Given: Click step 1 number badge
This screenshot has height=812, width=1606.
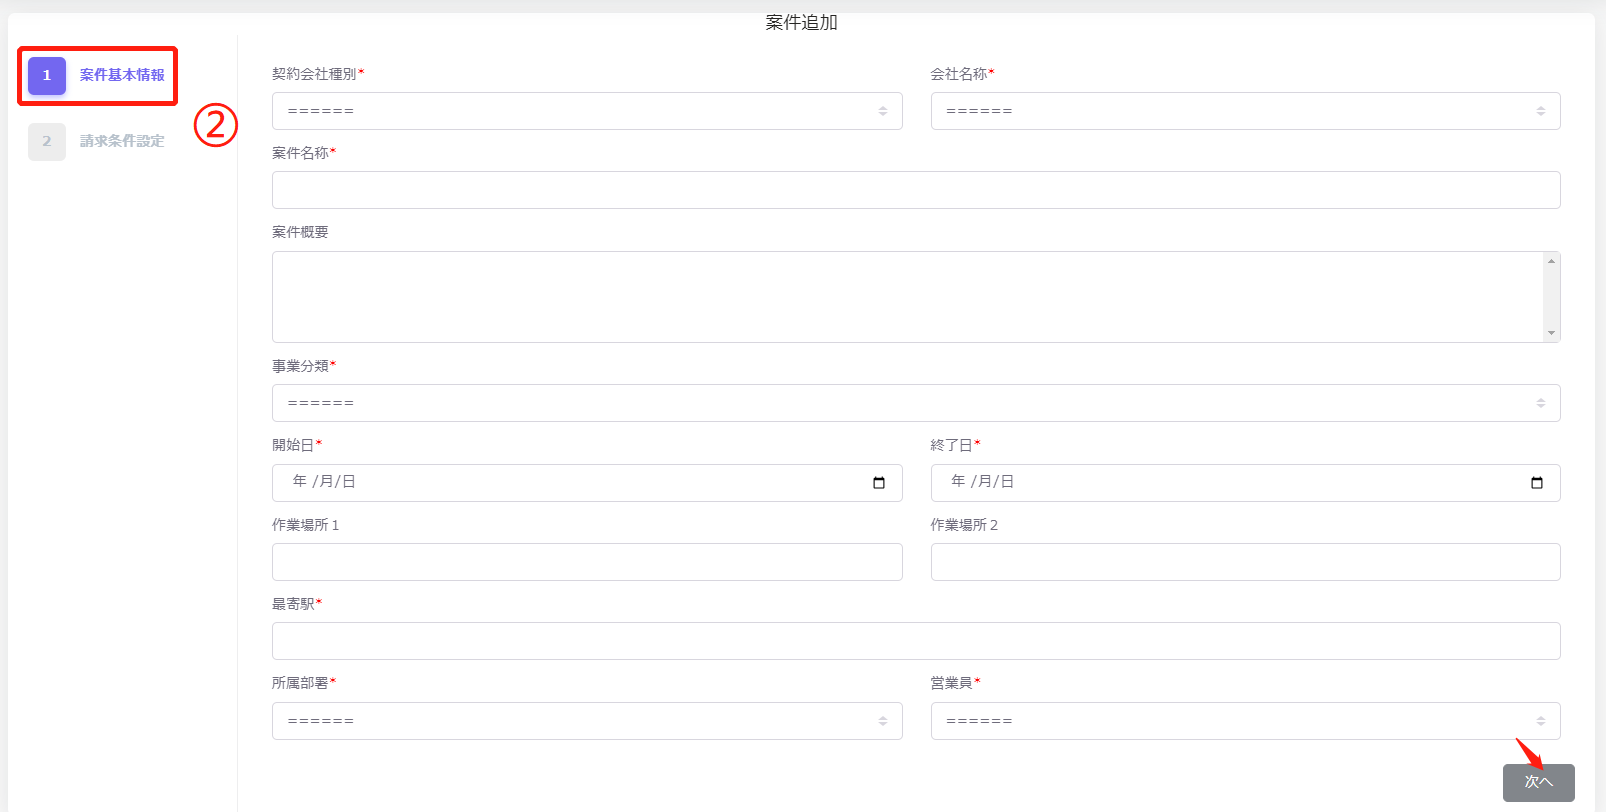Looking at the screenshot, I should [x=47, y=76].
